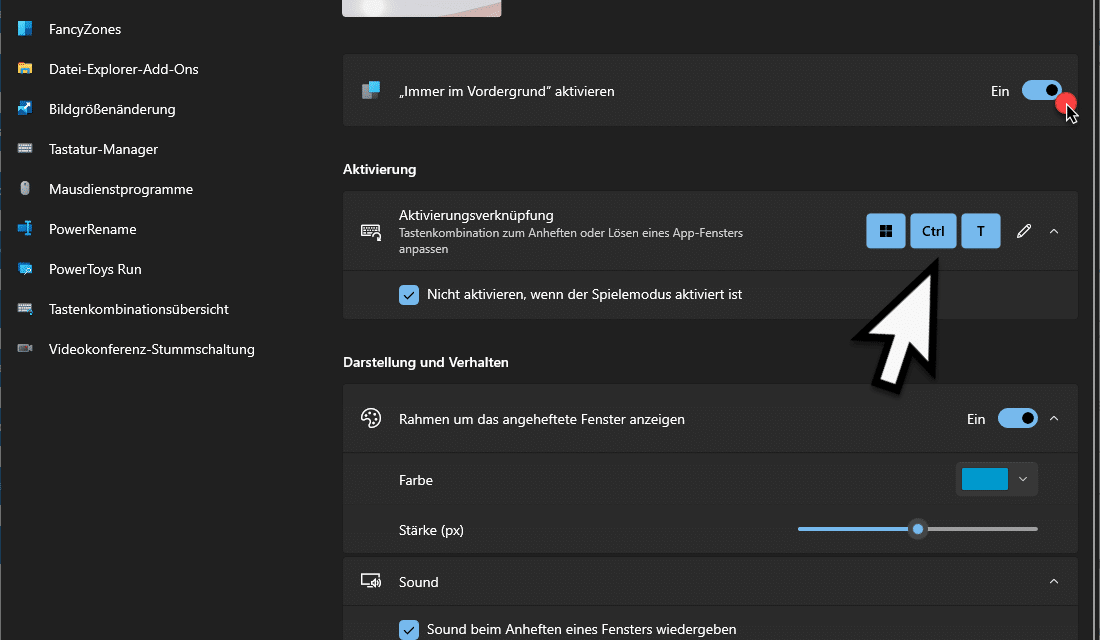The width and height of the screenshot is (1100, 640).
Task: Click the Always-on-top icon beside 'Immer im Vordergrund'
Action: pos(370,91)
